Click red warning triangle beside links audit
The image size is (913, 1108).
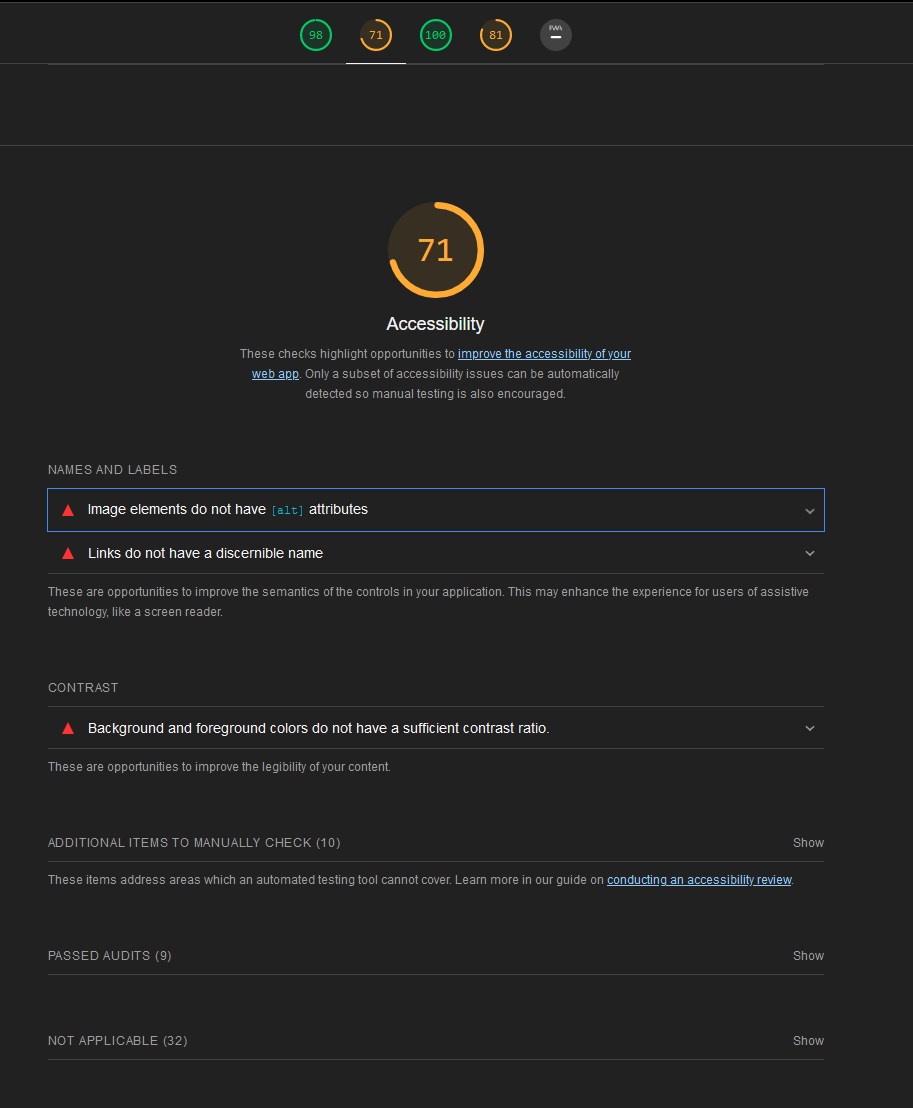coord(68,553)
